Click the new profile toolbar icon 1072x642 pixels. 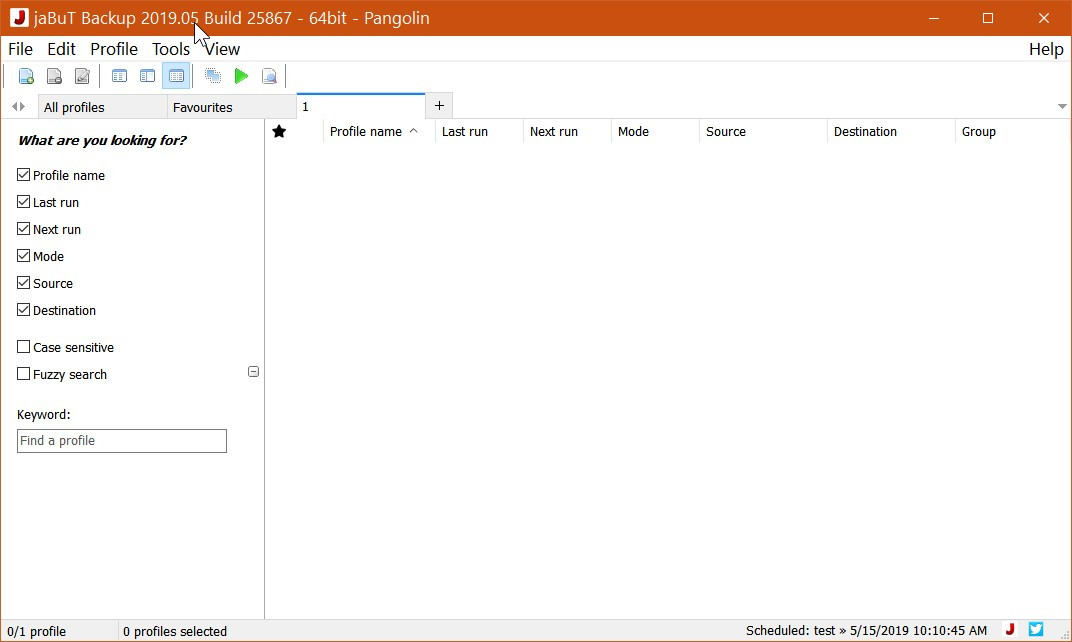[26, 76]
